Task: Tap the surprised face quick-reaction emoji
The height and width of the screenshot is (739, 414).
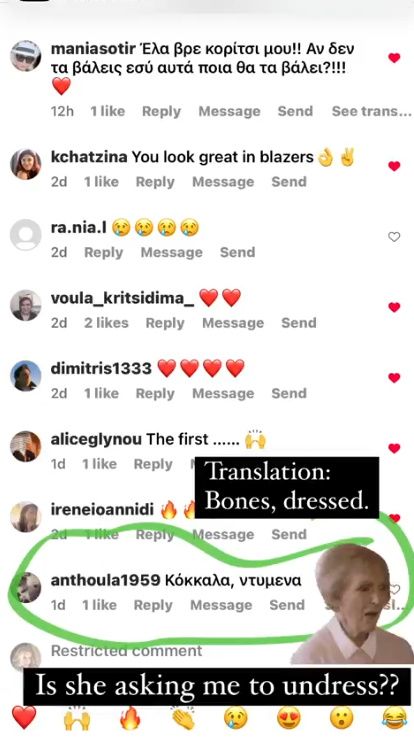Action: click(x=342, y=717)
